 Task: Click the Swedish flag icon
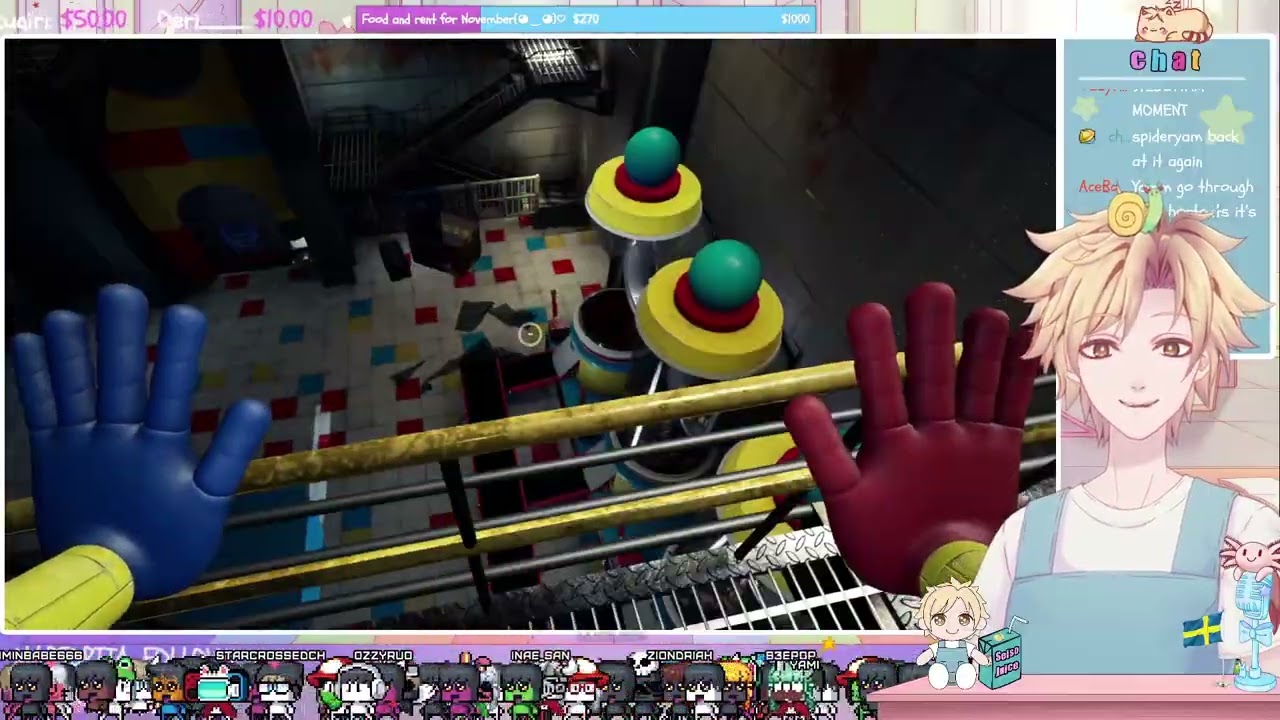pos(1202,630)
